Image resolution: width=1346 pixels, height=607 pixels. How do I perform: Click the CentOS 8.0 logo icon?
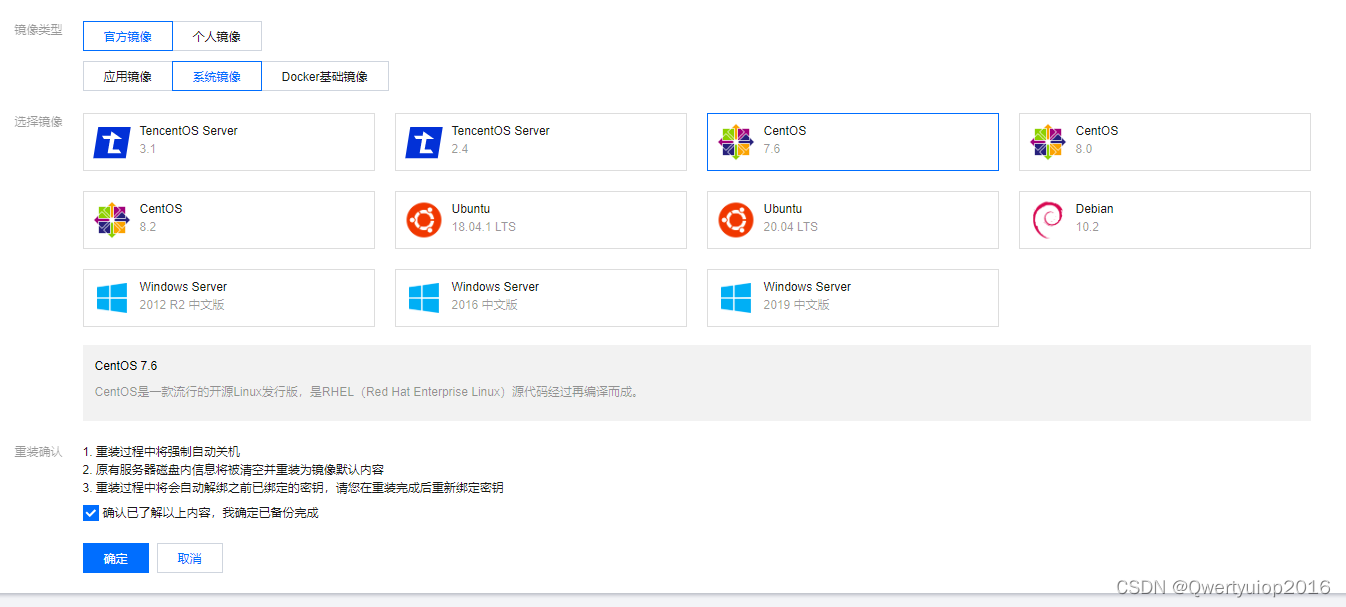1047,142
